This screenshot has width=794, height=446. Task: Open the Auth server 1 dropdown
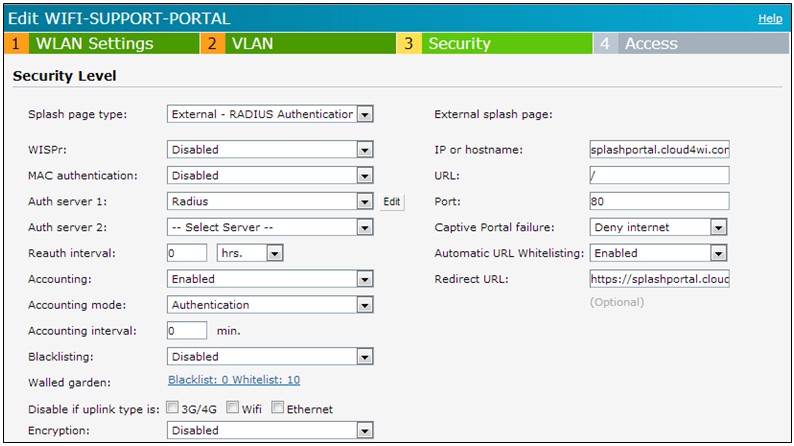[x=270, y=202]
